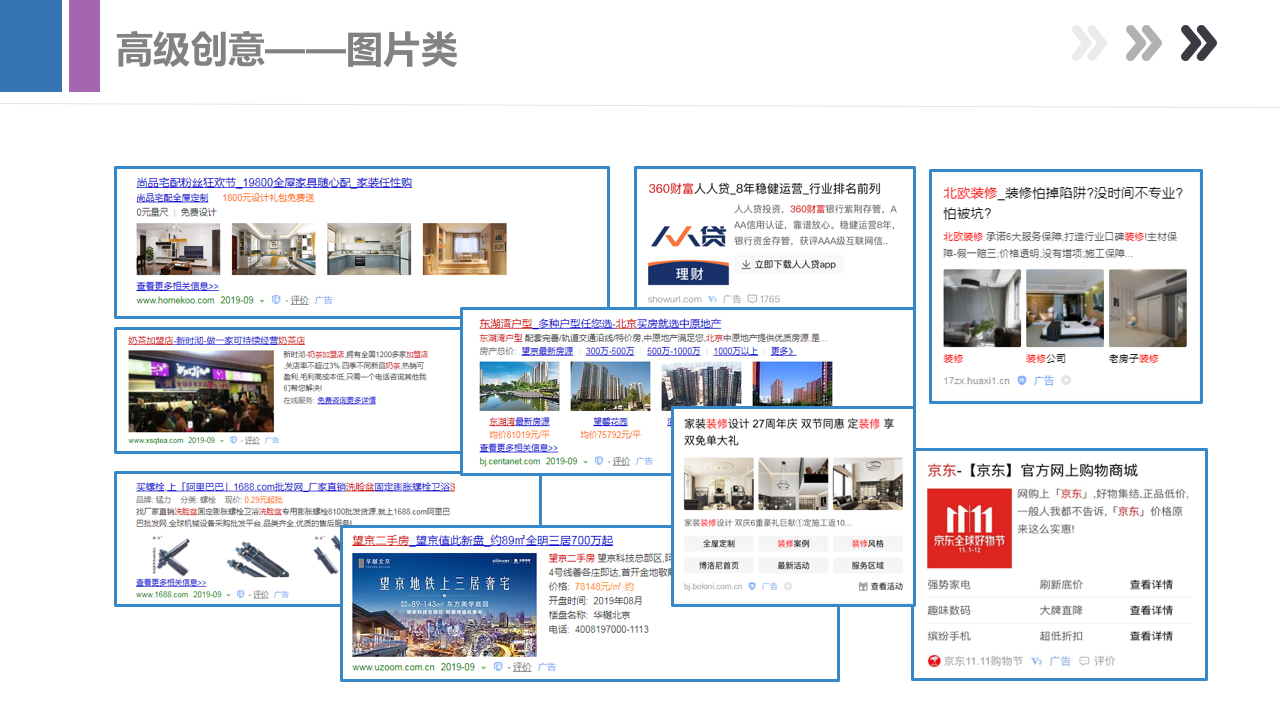Open the tatami room photo in homekoo ad
1280x720 pixels.
pyautogui.click(x=464, y=249)
